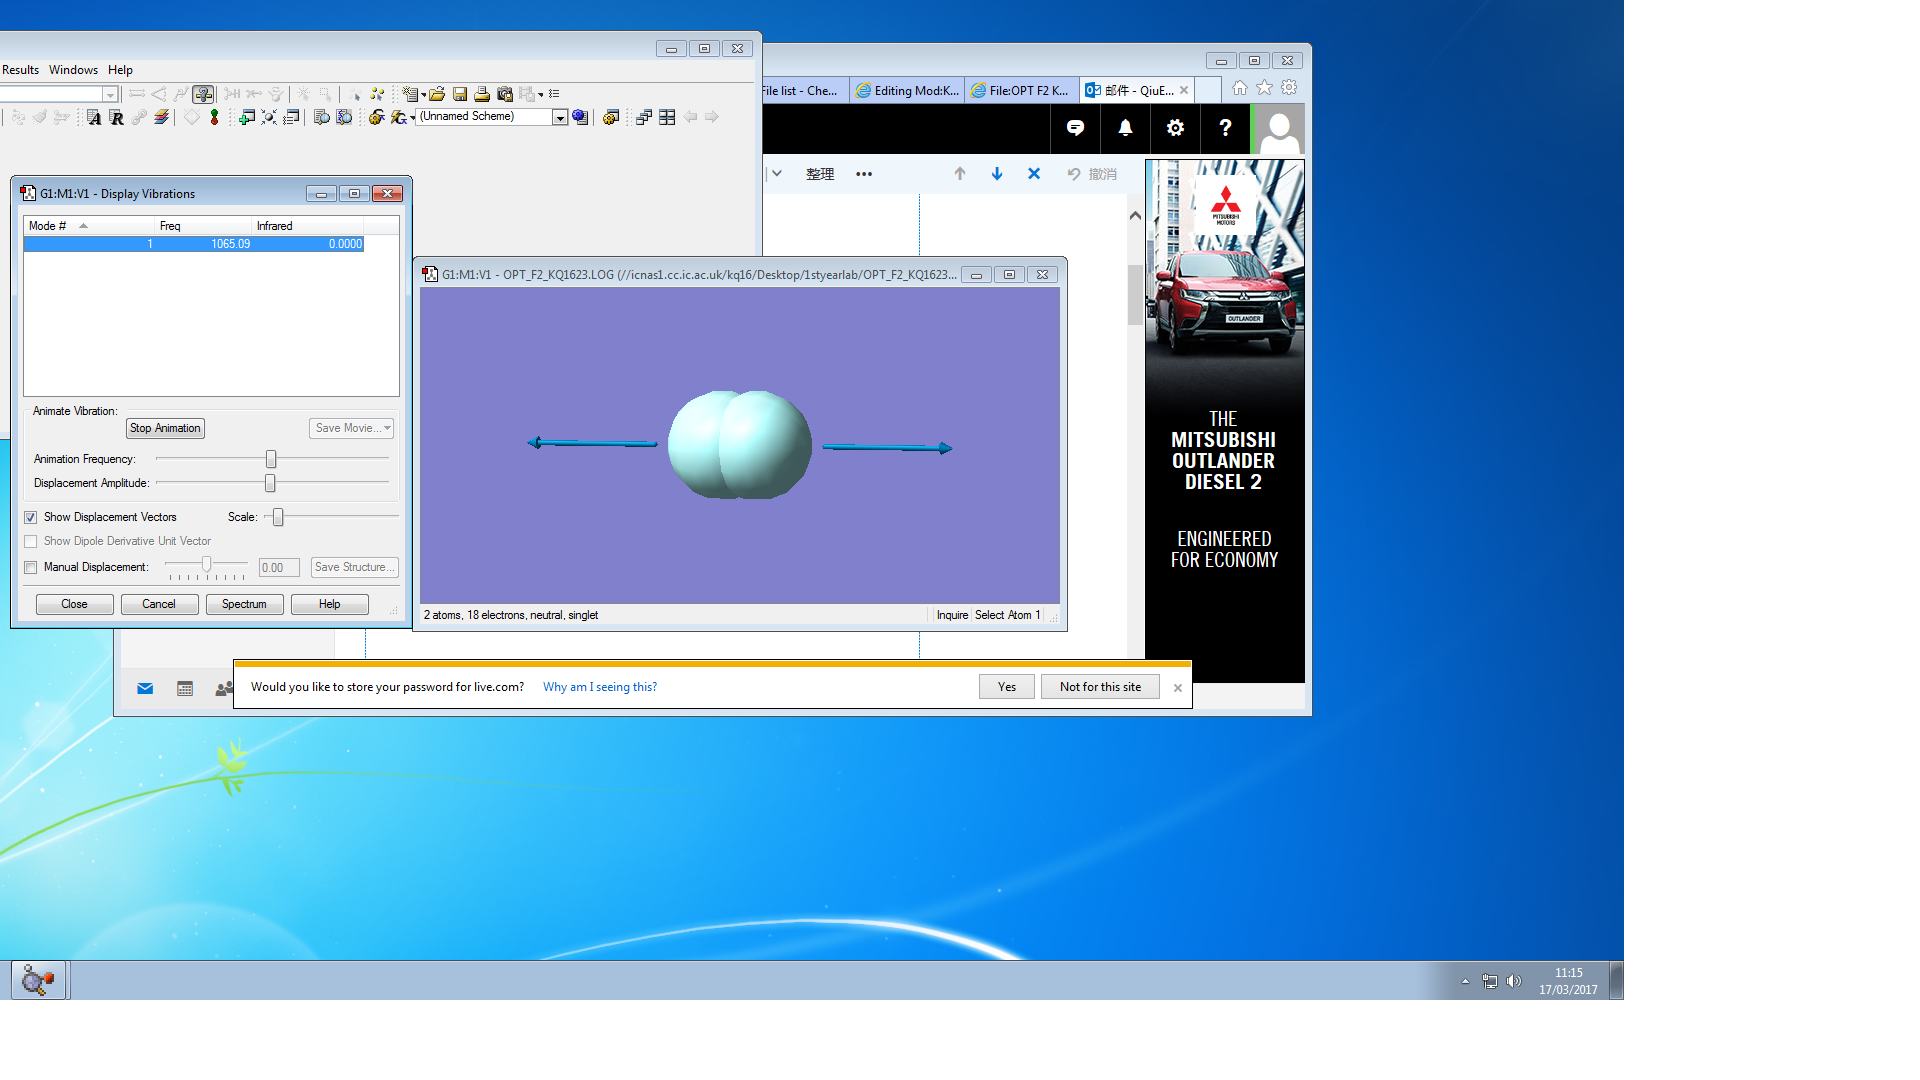Viewport: 1920px width, 1080px height.
Task: Click the notifications bell icon
Action: [1125, 128]
